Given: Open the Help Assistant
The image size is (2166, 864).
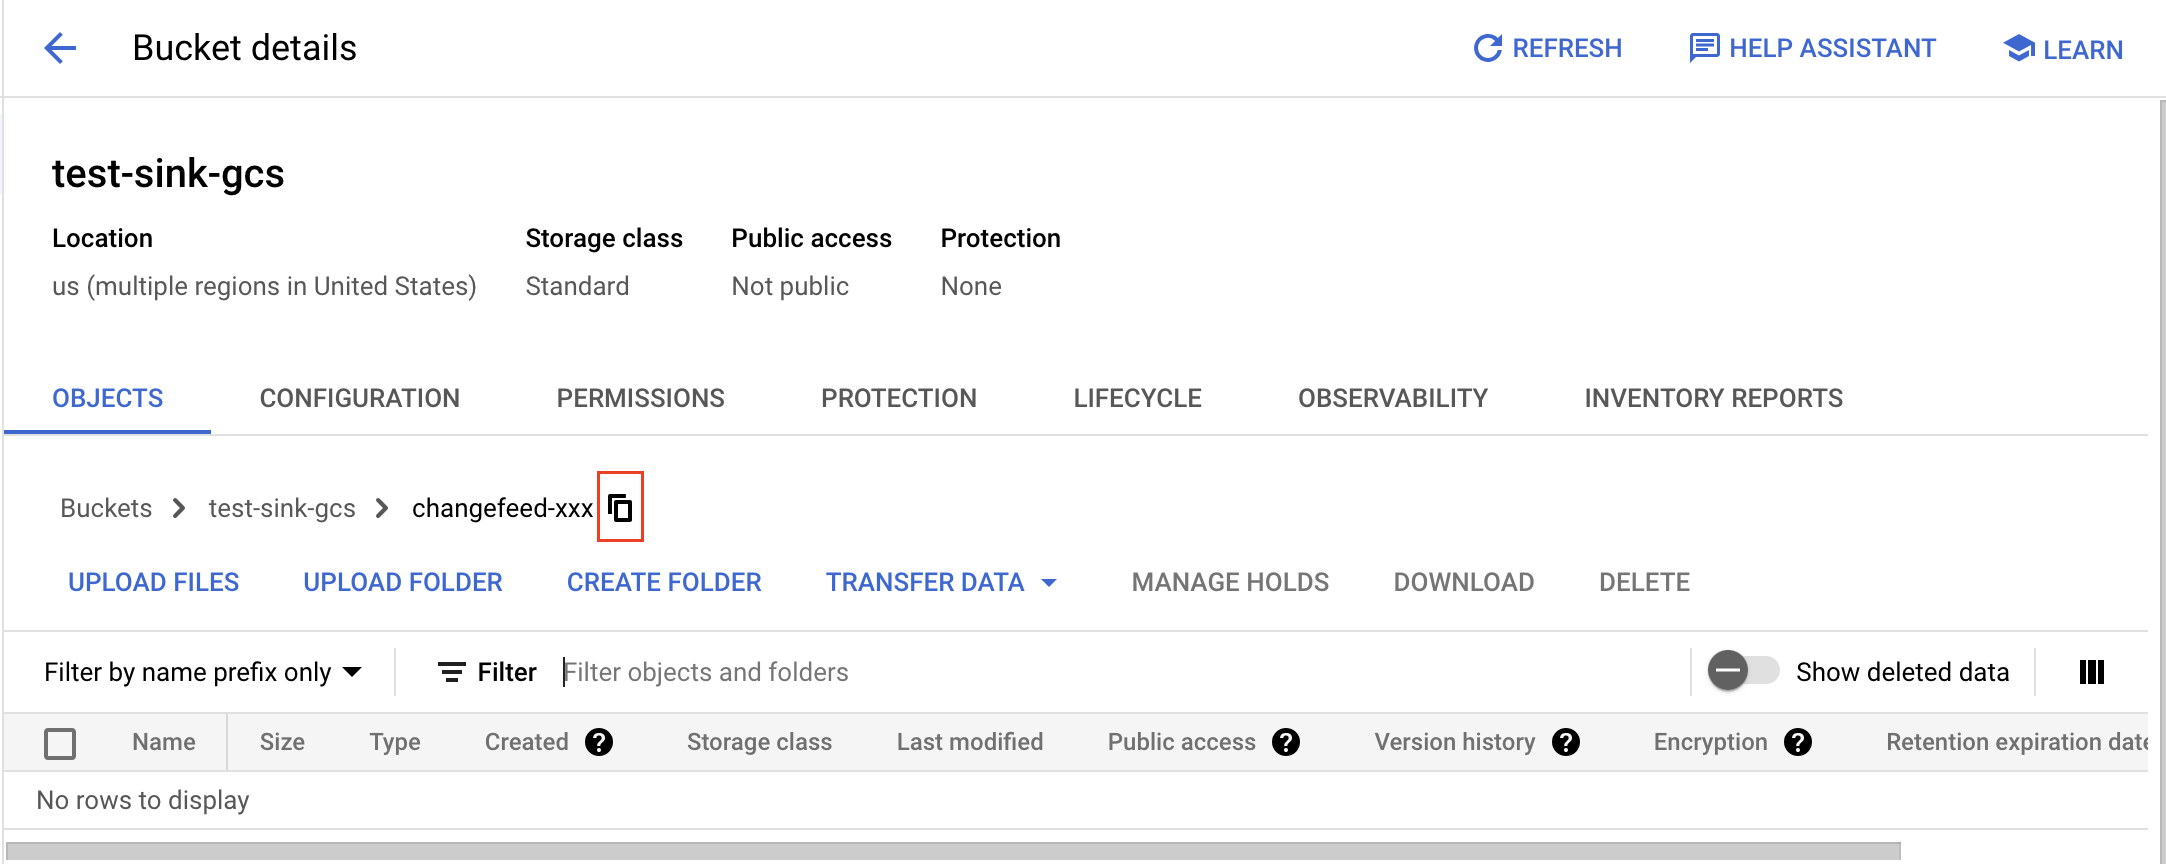Looking at the screenshot, I should (x=1812, y=48).
